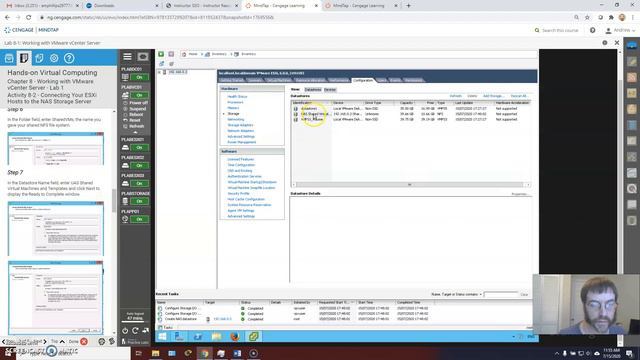This screenshot has height=360, width=640.
Task: Toggle the On button for PLABESXI02
Action: click(x=139, y=165)
